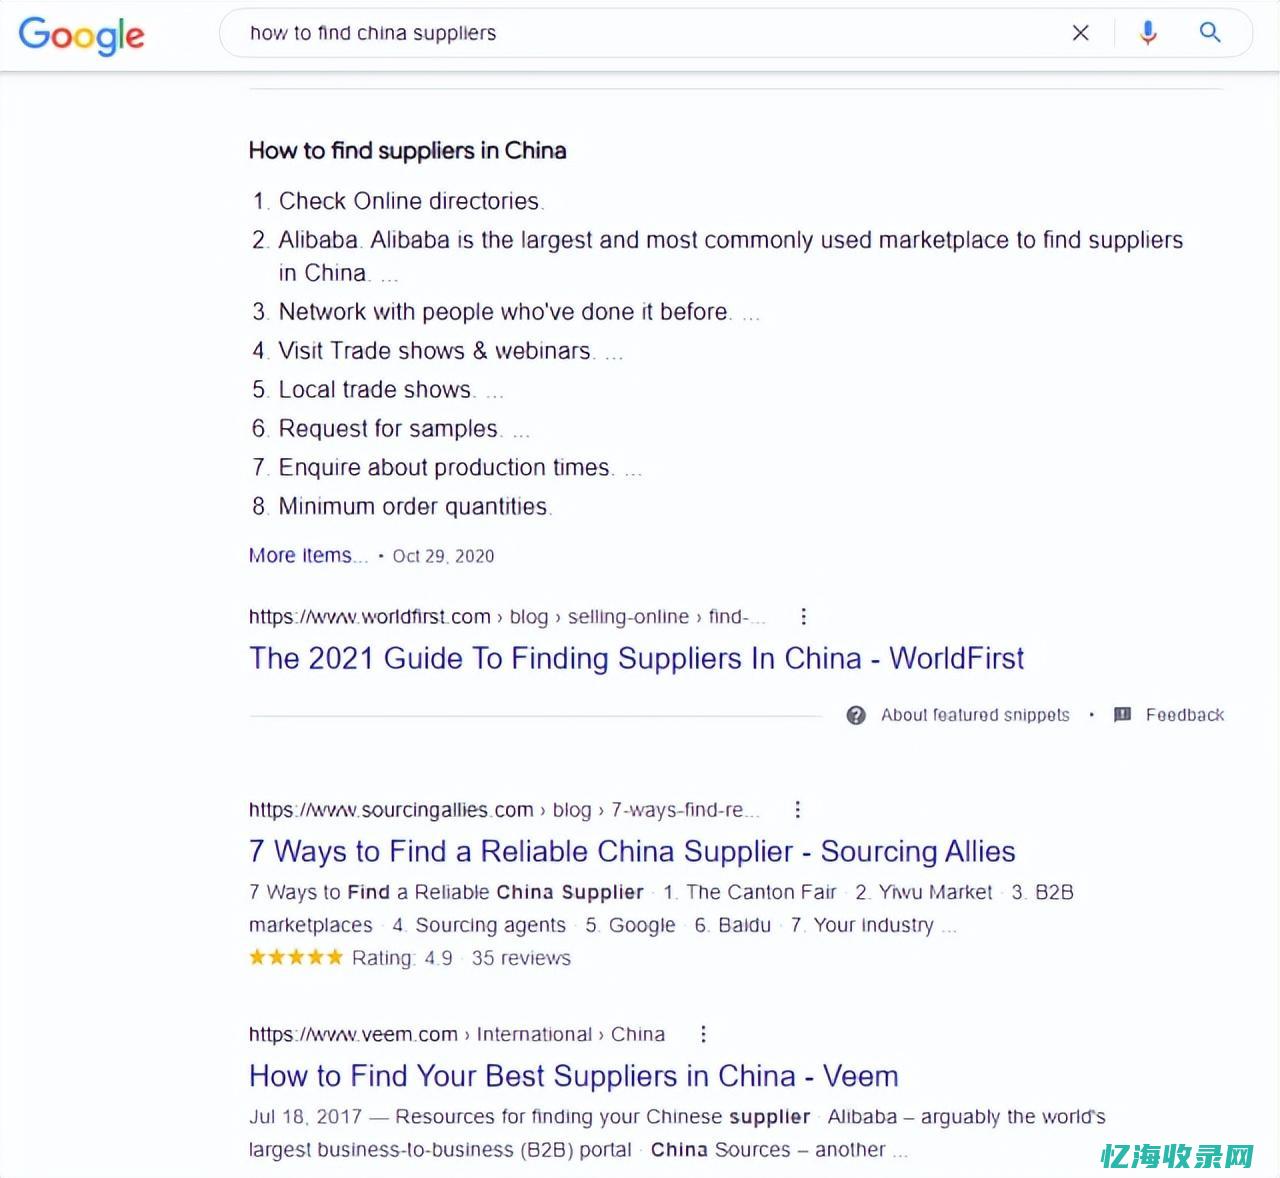This screenshot has height=1178, width=1280.
Task: Click the veem.com breadcrumb URL
Action: tap(457, 1034)
